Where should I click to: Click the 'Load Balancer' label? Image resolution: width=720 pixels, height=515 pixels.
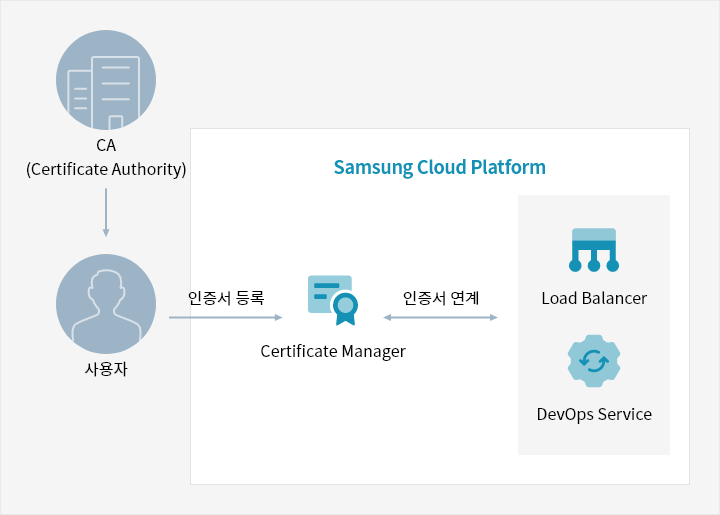point(594,298)
